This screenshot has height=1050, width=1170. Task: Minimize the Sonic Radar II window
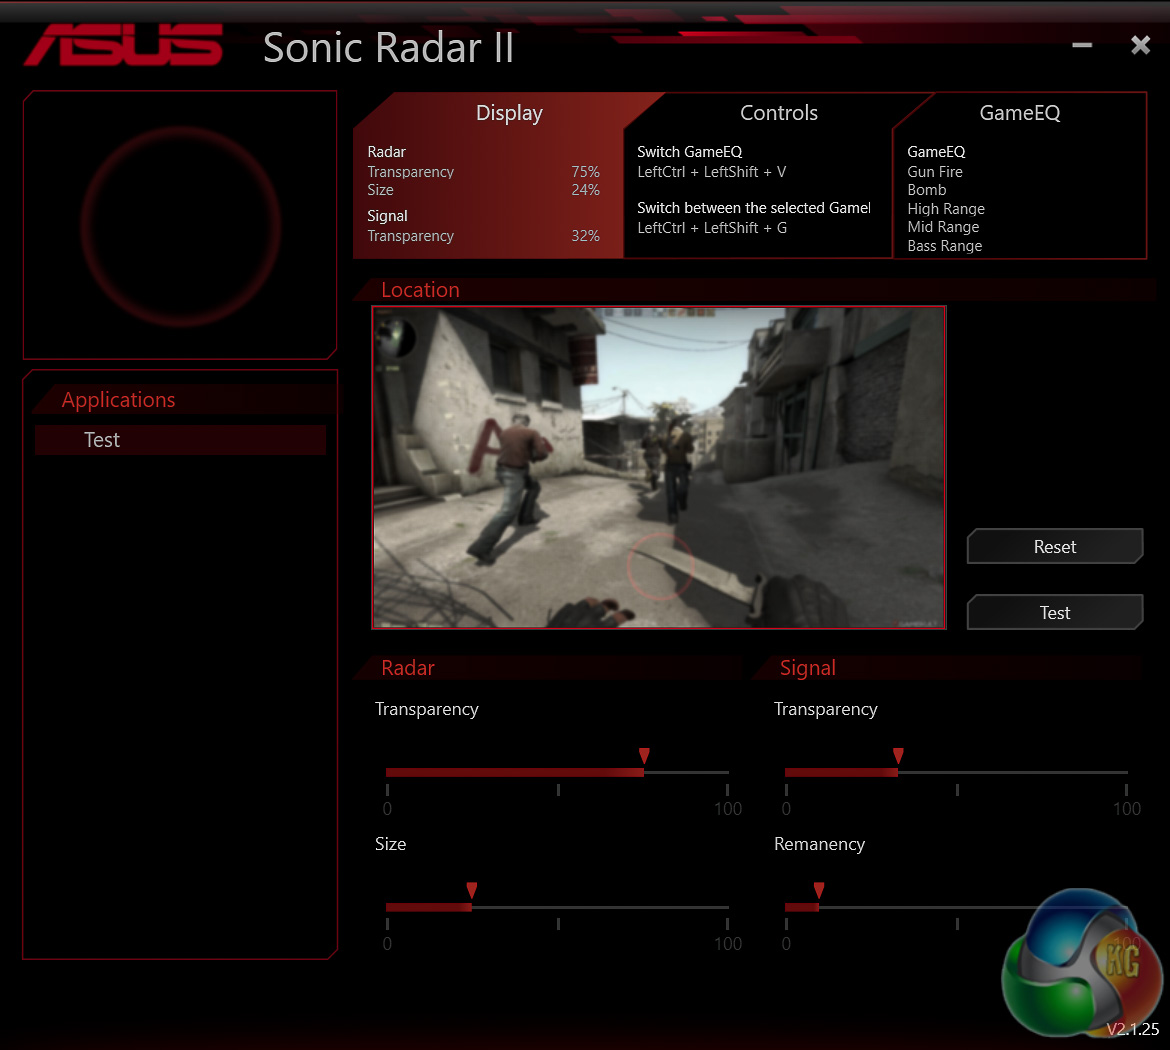tap(1082, 46)
